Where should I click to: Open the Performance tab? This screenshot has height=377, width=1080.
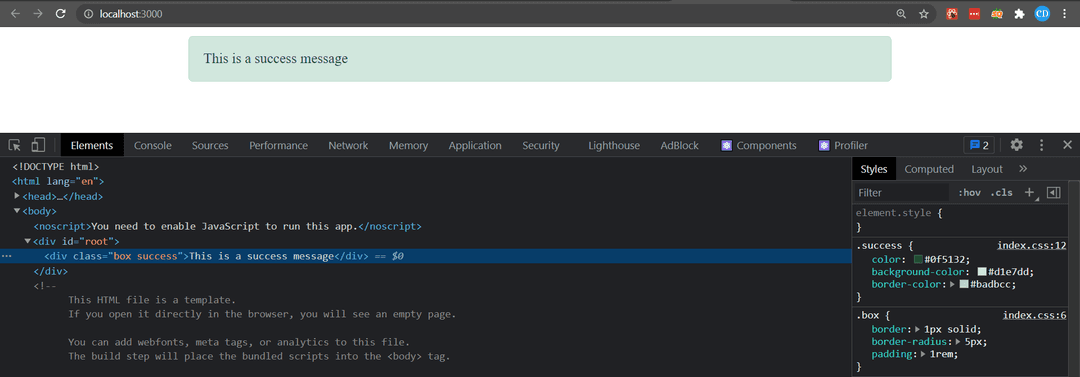[x=278, y=145]
